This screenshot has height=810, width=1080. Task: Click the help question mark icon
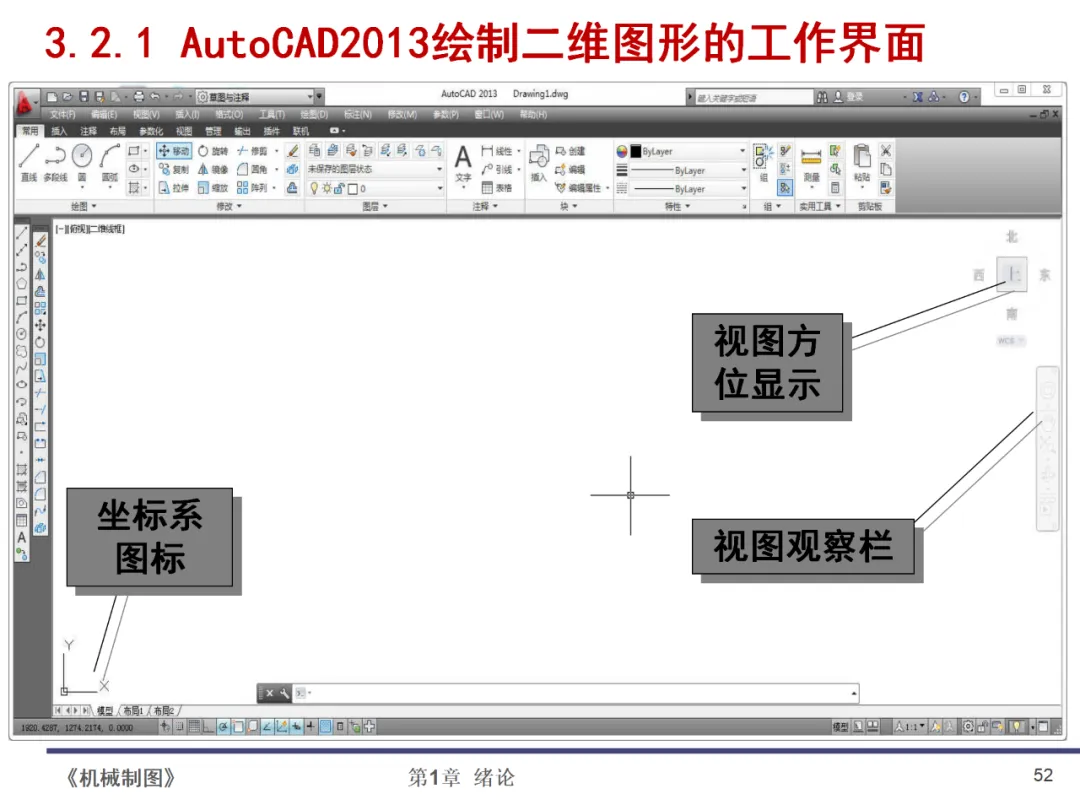964,97
